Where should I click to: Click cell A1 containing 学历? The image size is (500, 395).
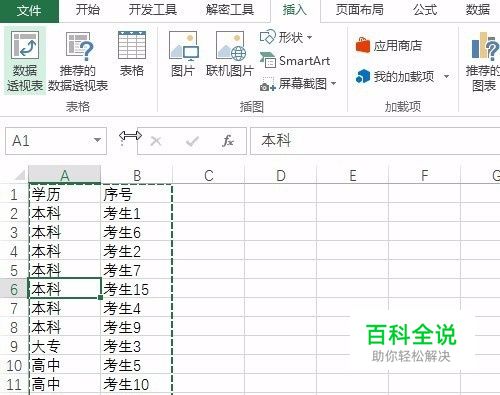click(65, 194)
